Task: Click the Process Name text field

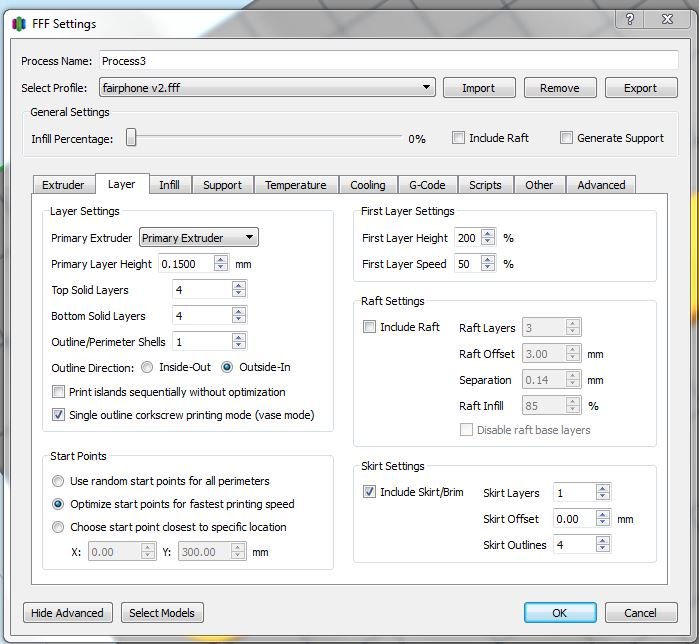Action: click(x=388, y=61)
